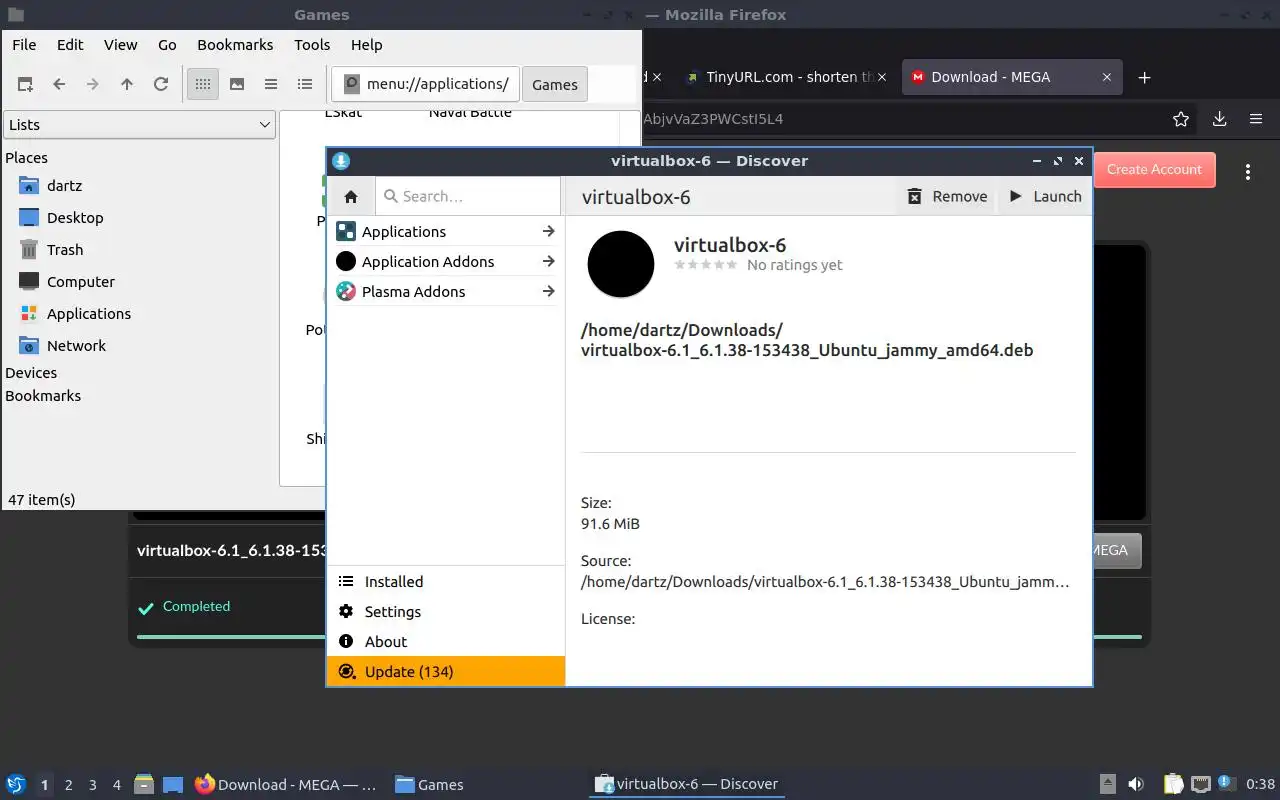Open the Edit menu
The image size is (1280, 800).
coord(70,44)
